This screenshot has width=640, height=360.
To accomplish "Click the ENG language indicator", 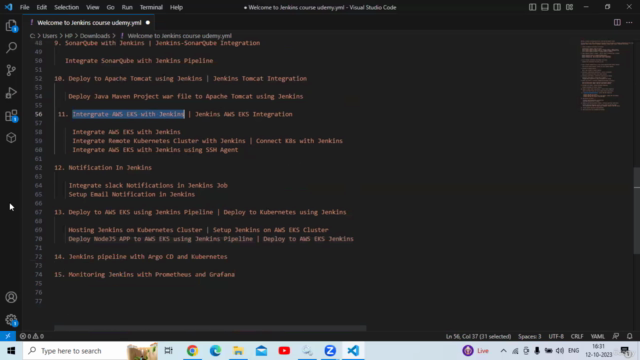I will [573, 351].
